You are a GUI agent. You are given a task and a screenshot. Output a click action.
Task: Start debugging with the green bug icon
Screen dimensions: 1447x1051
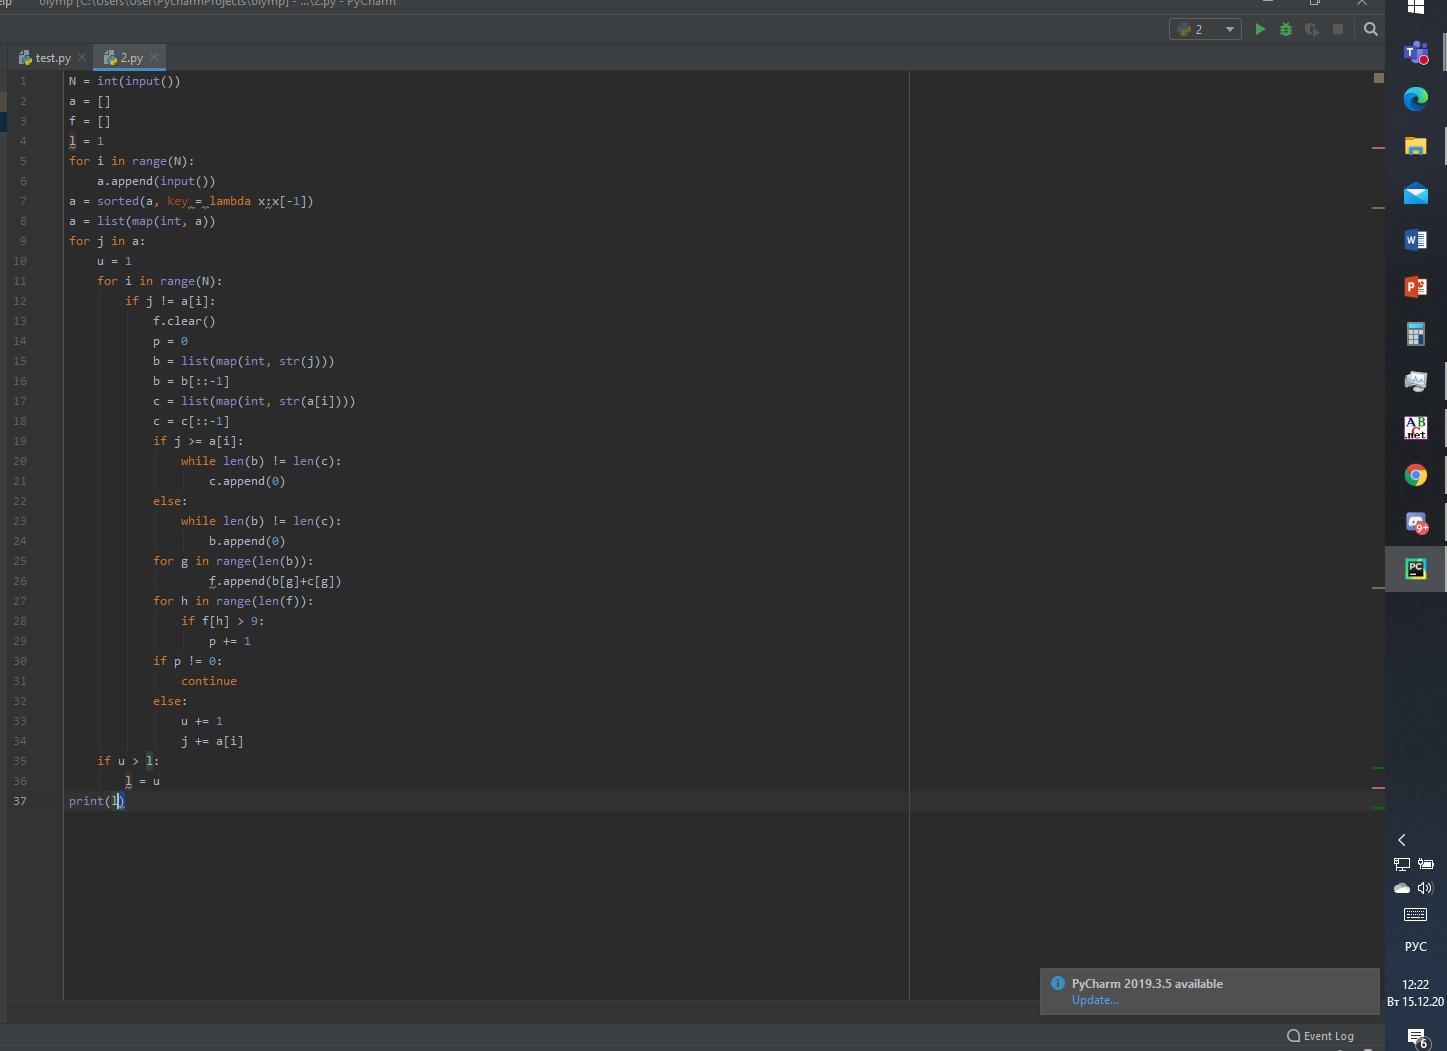[1286, 30]
